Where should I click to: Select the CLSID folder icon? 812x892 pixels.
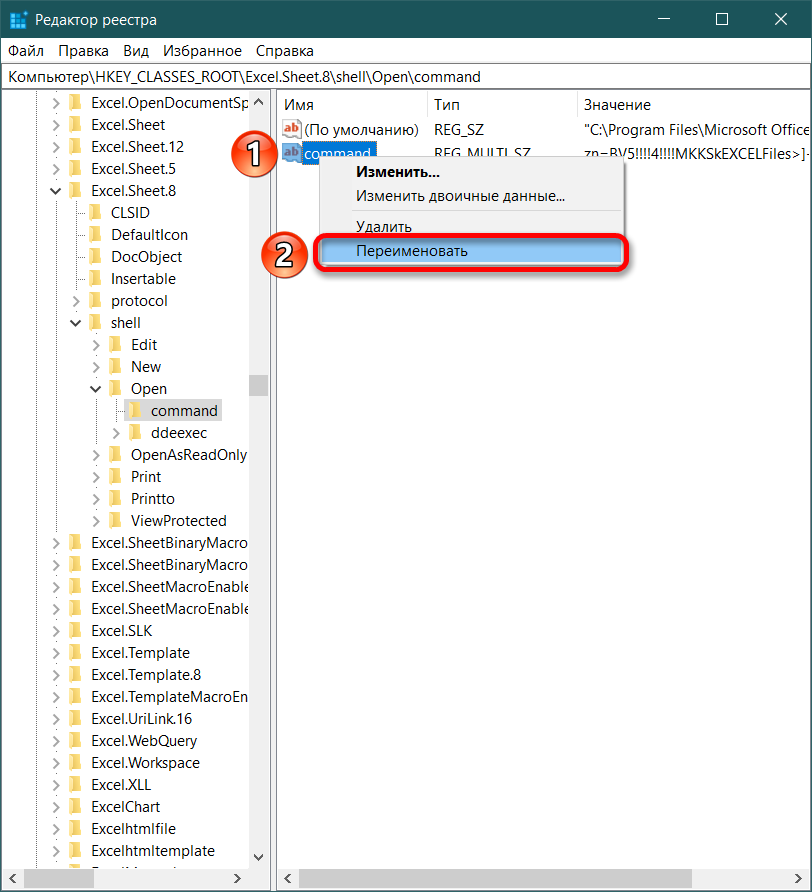click(95, 212)
